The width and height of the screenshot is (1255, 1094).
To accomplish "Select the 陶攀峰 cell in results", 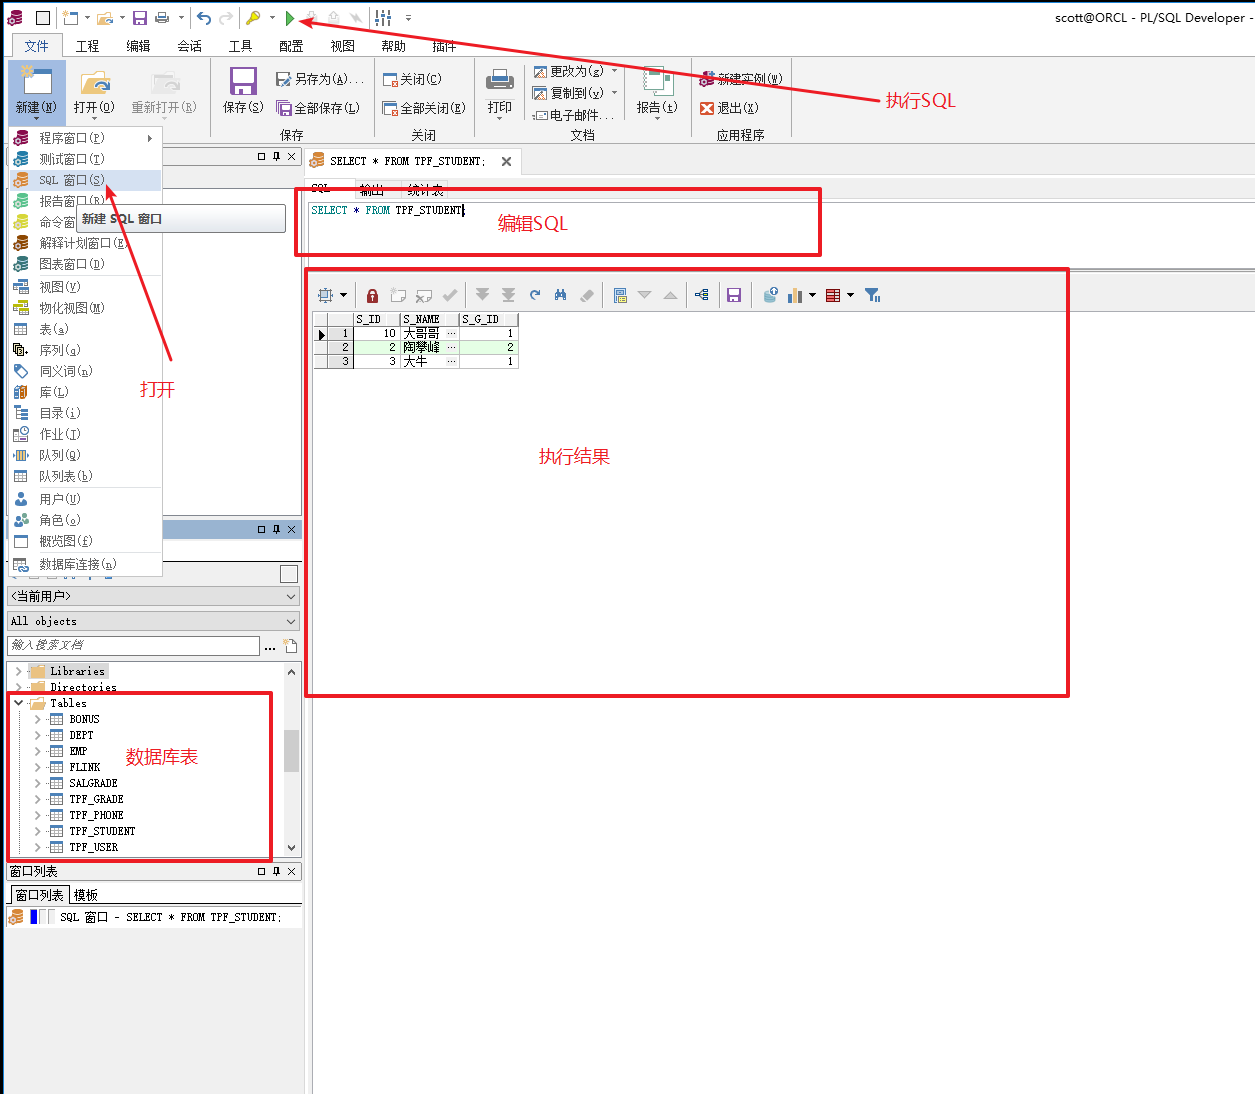I will click(x=429, y=347).
